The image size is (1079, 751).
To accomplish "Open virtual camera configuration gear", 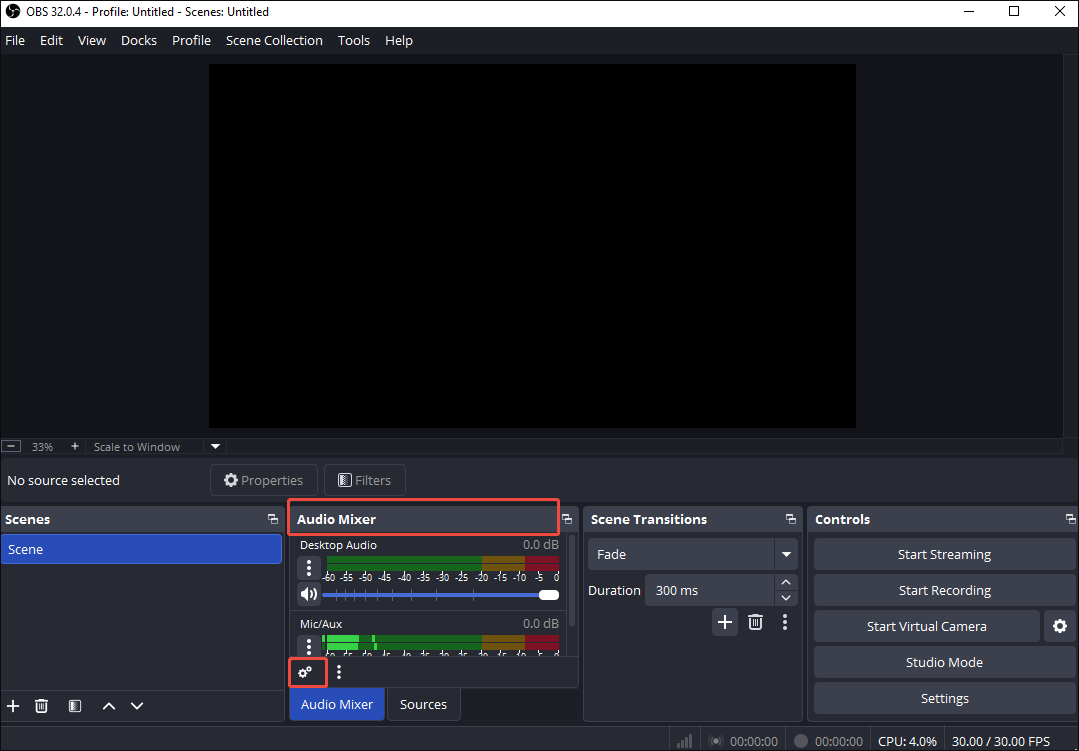I will [1059, 626].
